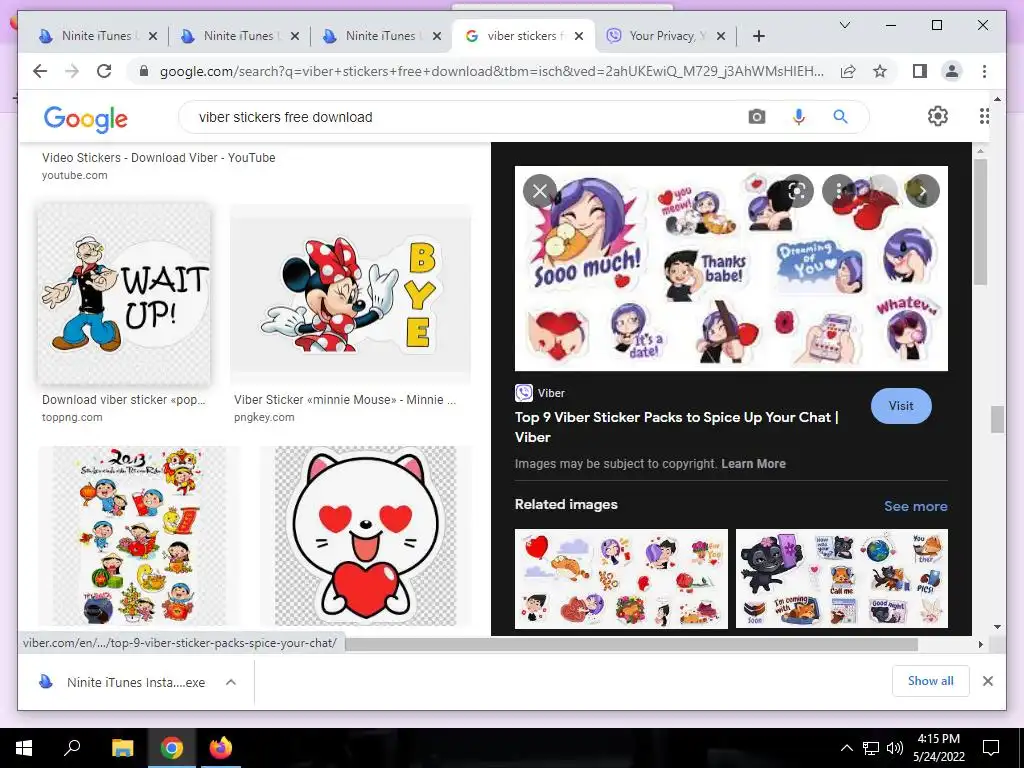Screen dimensions: 1024x768
Task: Go back to previous page
Action: point(40,71)
